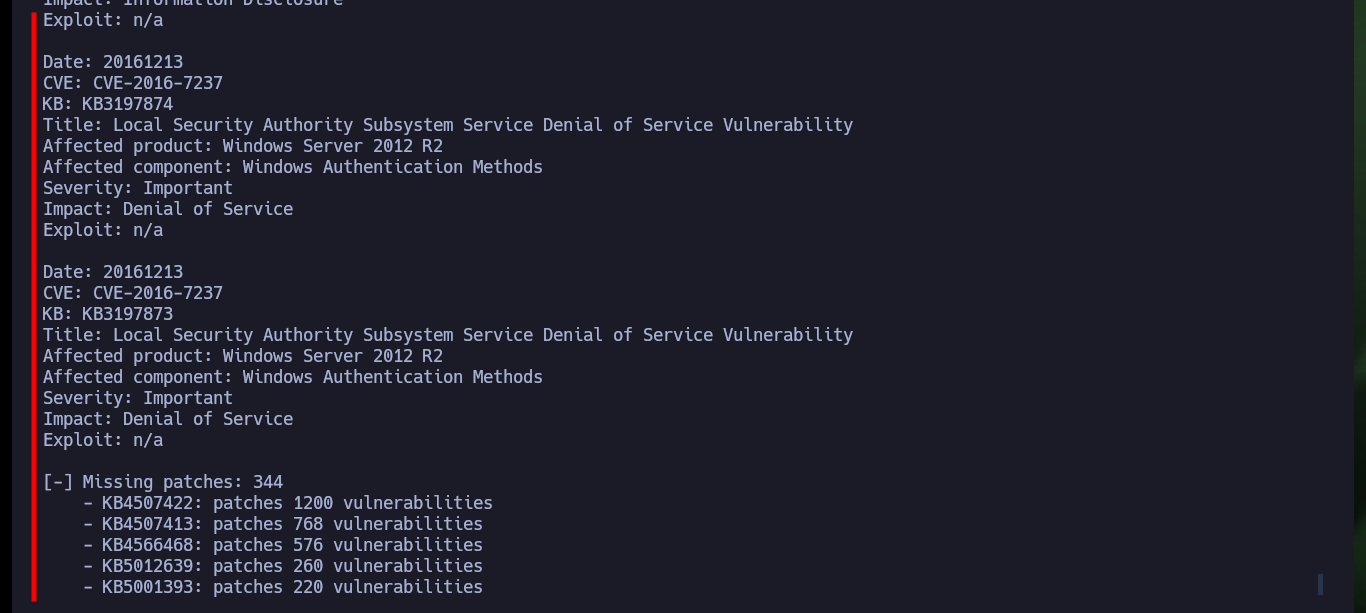Select the CVE line directly above KB3197874
Screen dimensions: 1366x613
[x=133, y=83]
